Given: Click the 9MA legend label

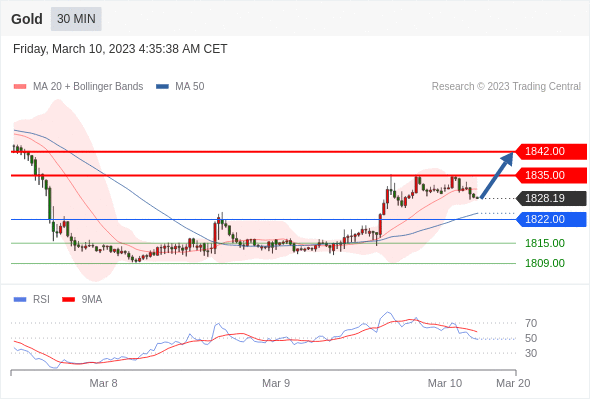Looking at the screenshot, I should pyautogui.click(x=92, y=300).
